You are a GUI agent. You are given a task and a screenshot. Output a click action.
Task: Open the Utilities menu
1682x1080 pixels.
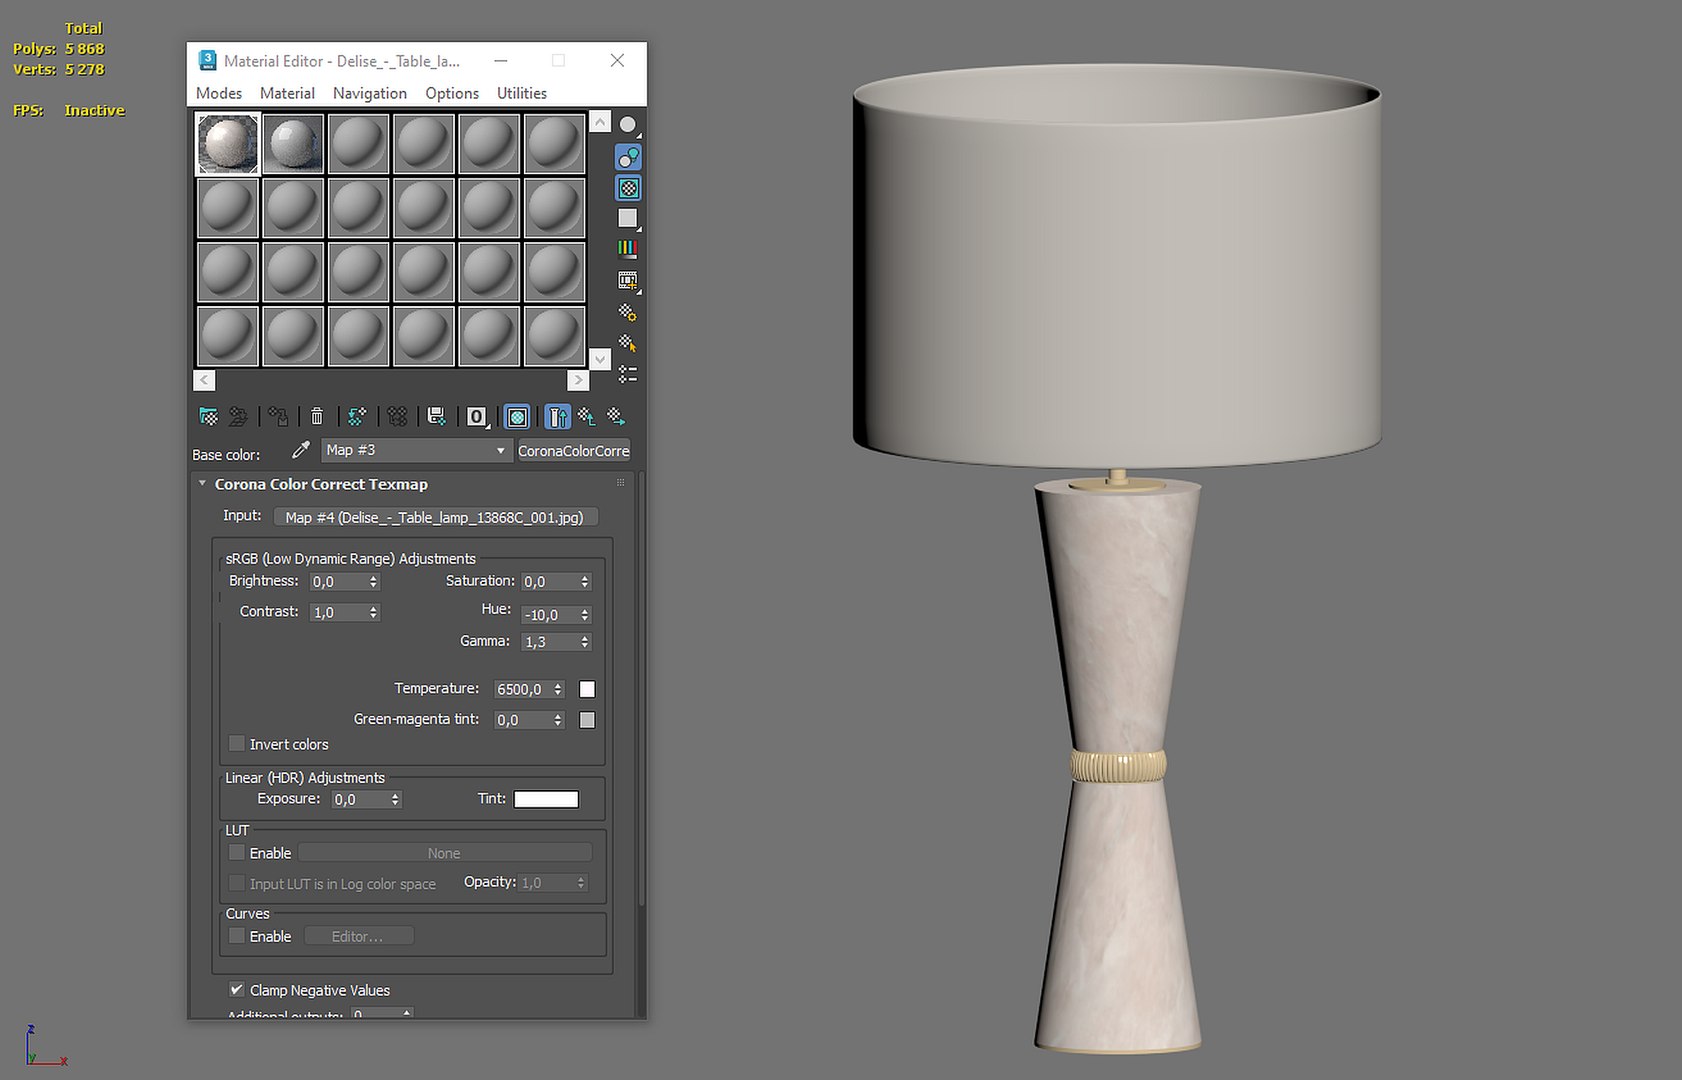522,93
